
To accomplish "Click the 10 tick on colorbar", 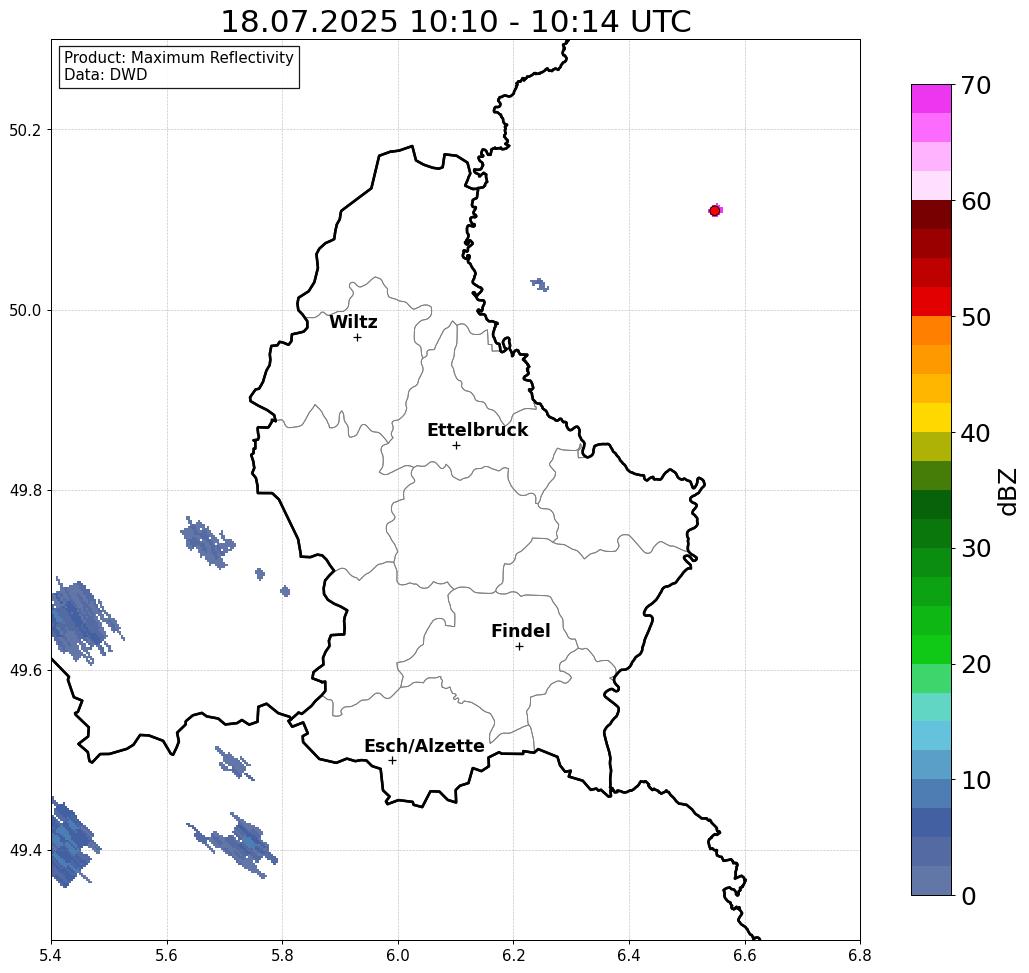I will [976, 780].
